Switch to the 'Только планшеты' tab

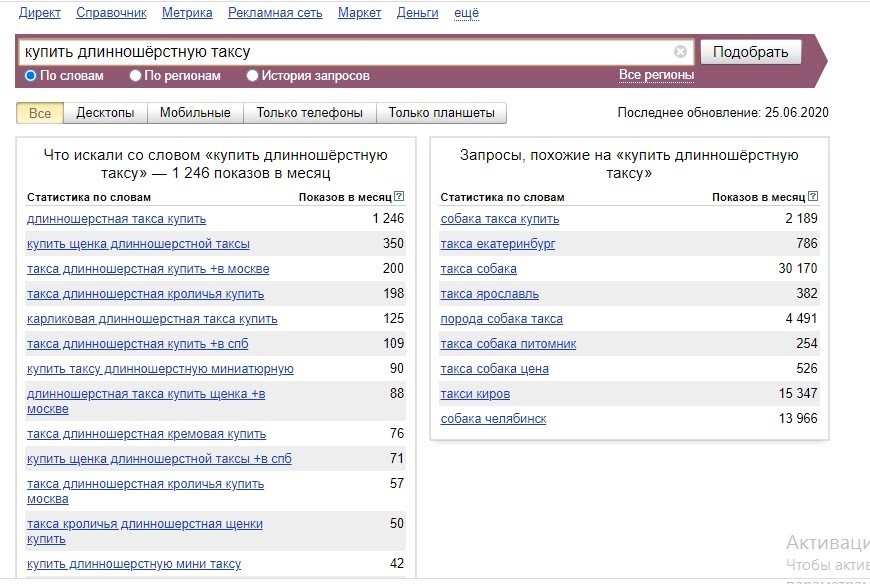tap(441, 113)
